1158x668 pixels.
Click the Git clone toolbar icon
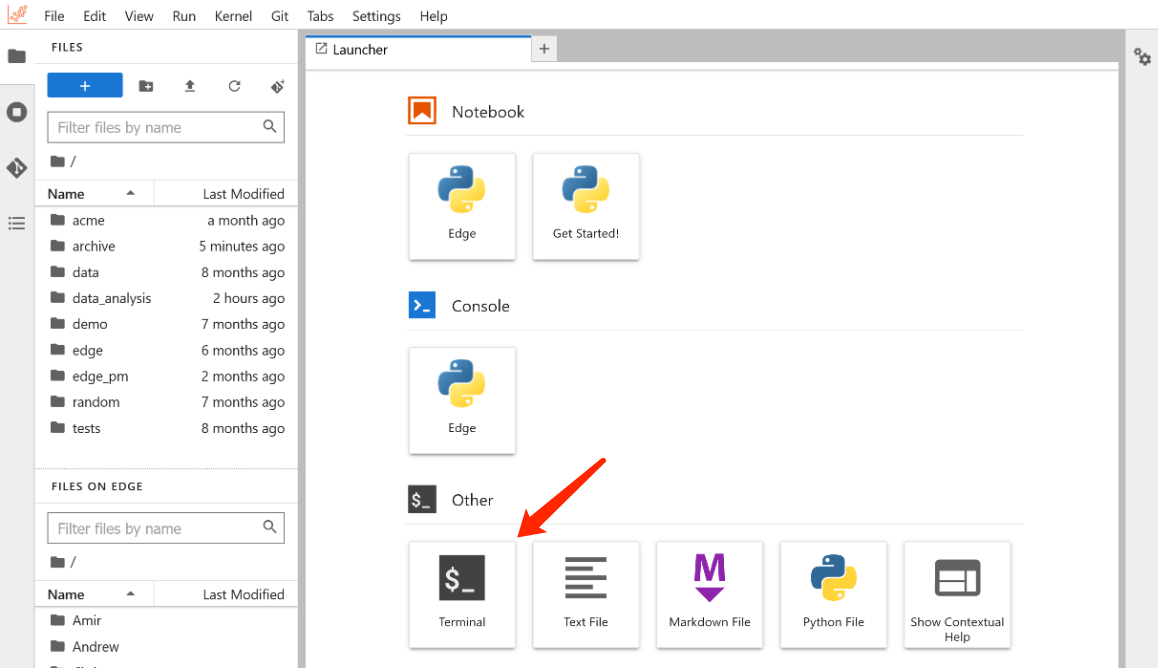[x=278, y=86]
